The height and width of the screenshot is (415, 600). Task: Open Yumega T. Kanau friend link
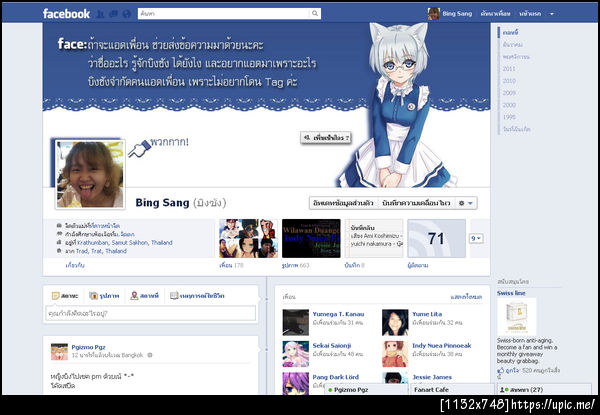(x=338, y=314)
